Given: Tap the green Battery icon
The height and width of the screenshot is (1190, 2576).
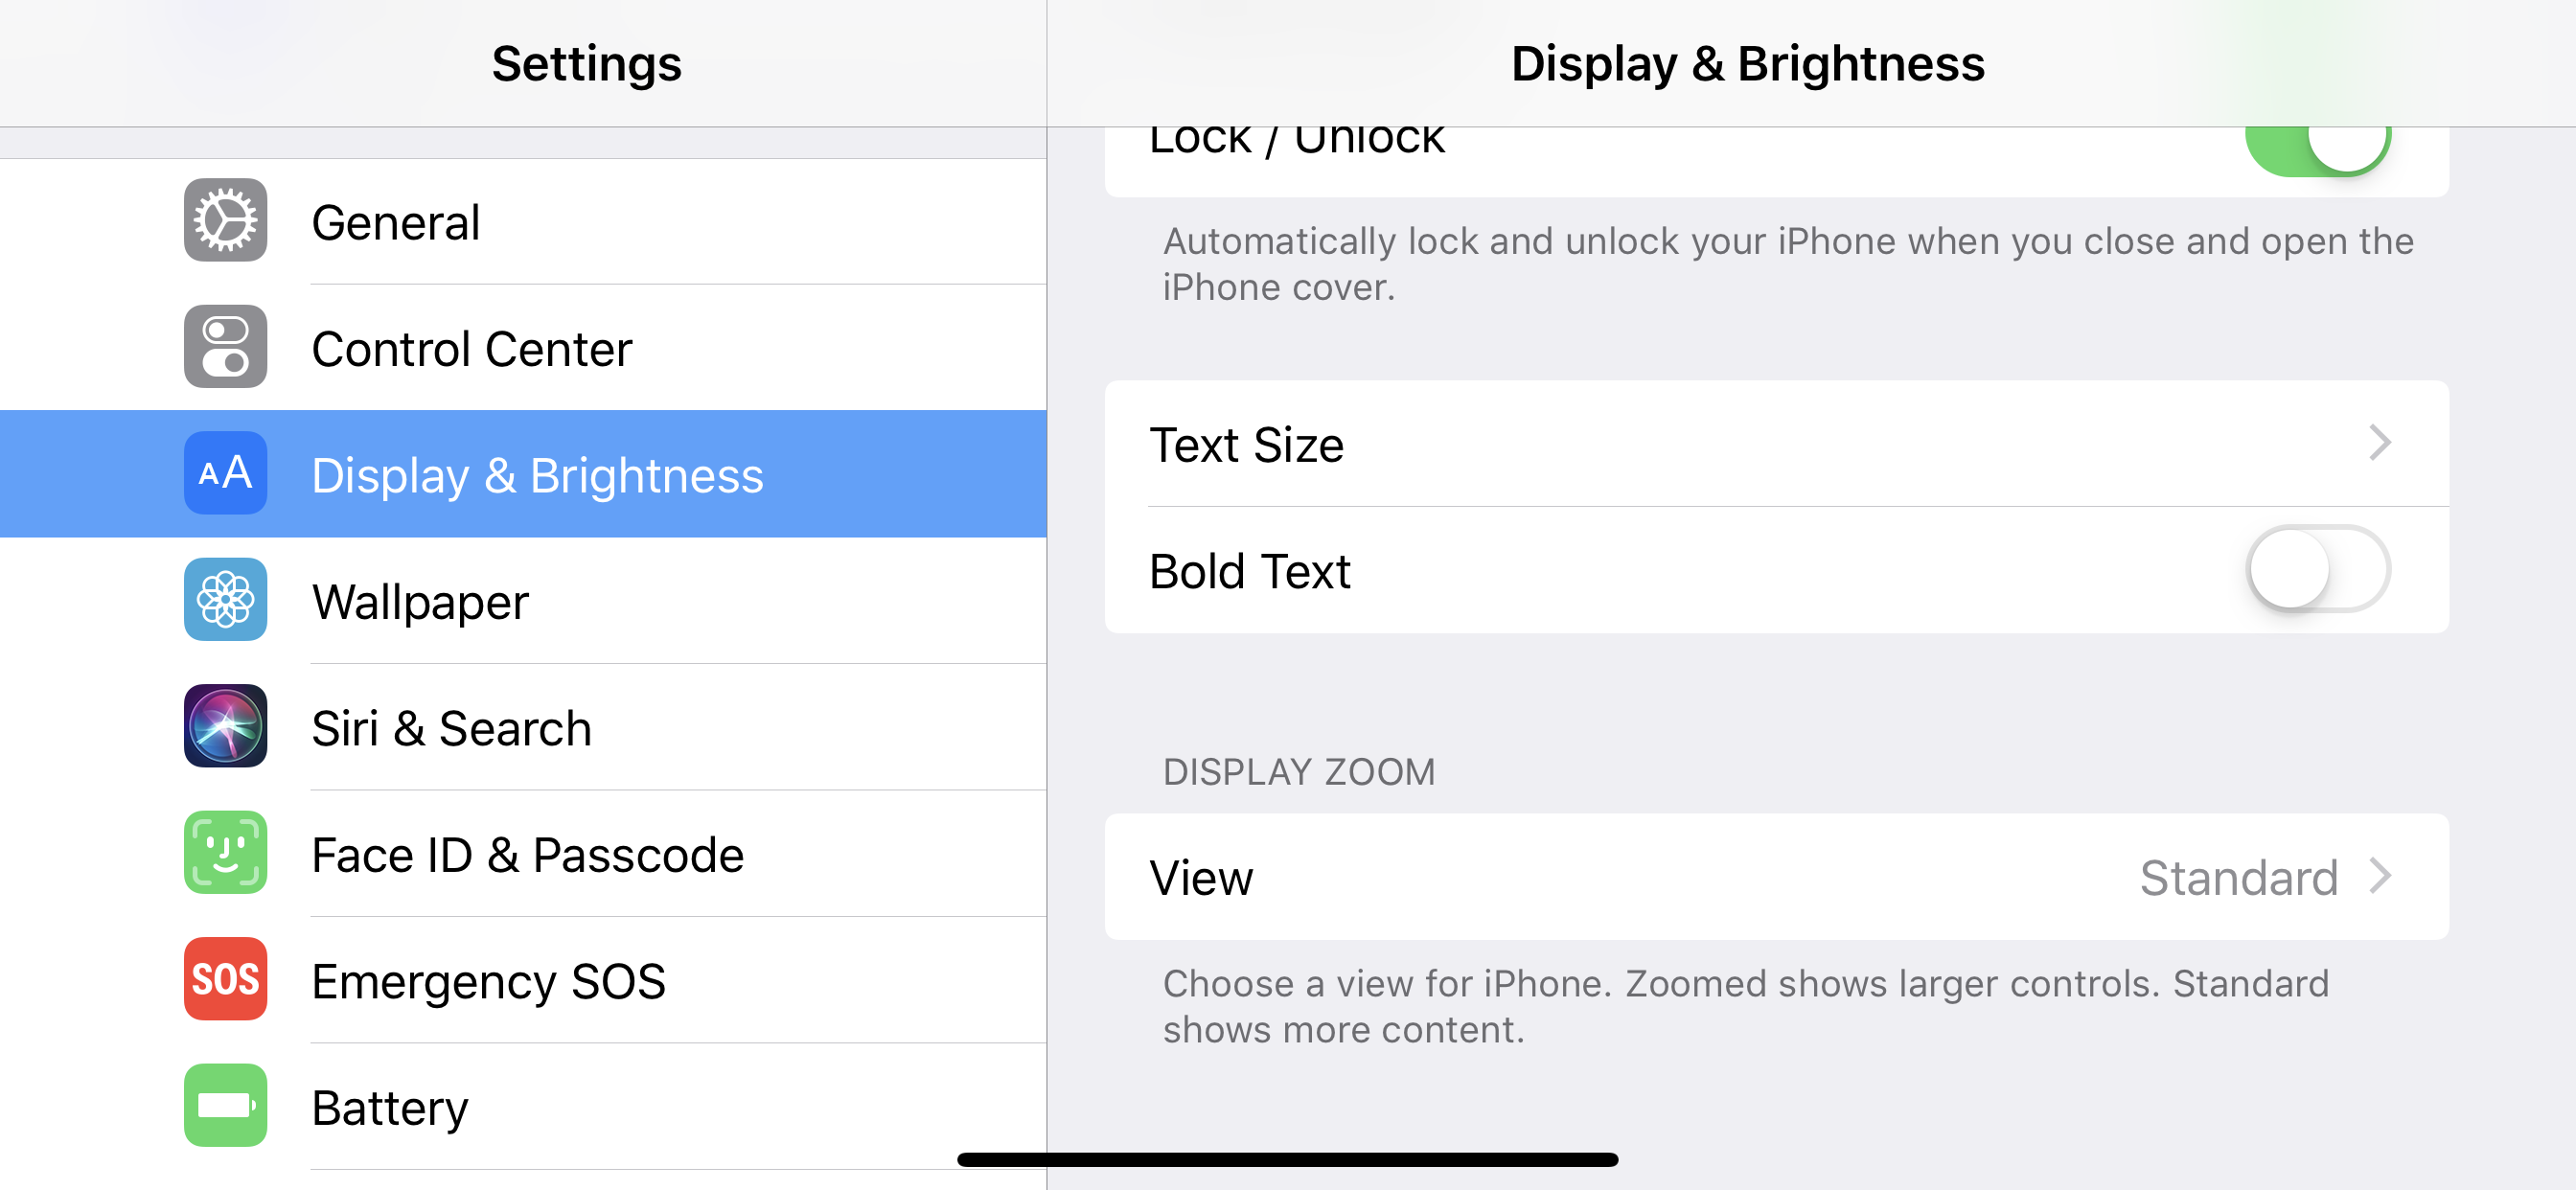Looking at the screenshot, I should pyautogui.click(x=225, y=1105).
